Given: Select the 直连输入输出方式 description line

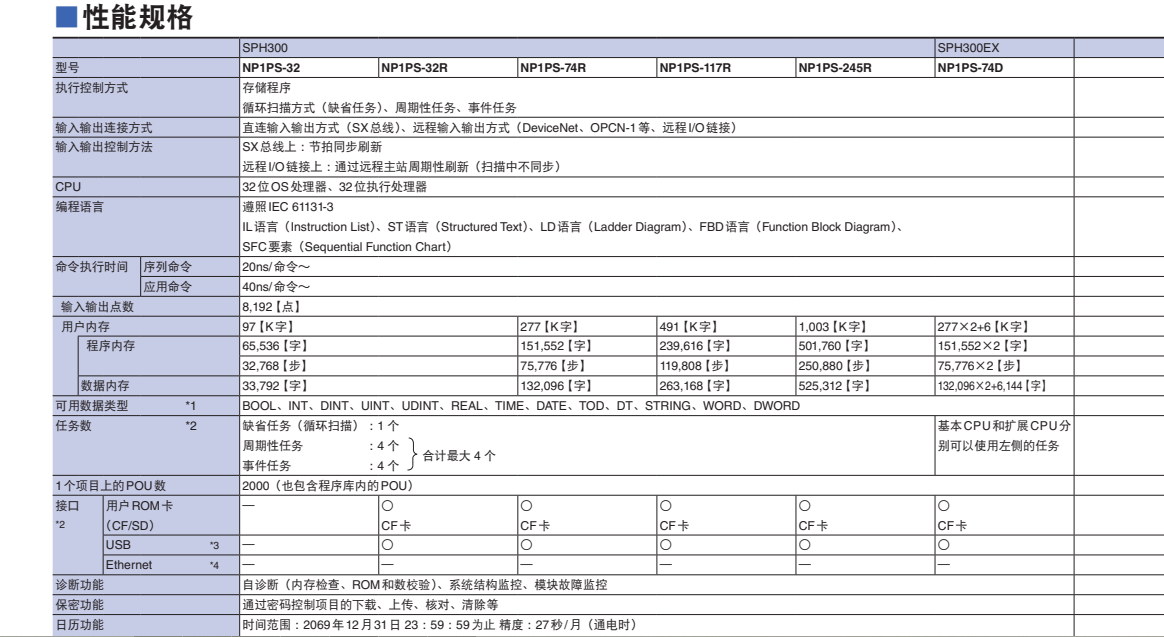Looking at the screenshot, I should pos(490,128).
